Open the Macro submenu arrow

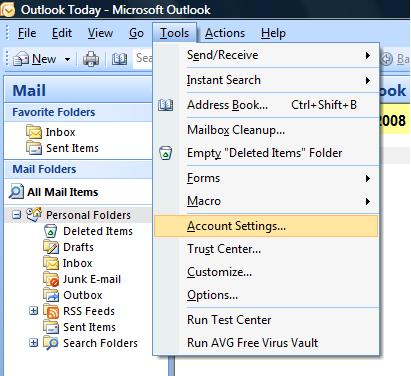(368, 201)
